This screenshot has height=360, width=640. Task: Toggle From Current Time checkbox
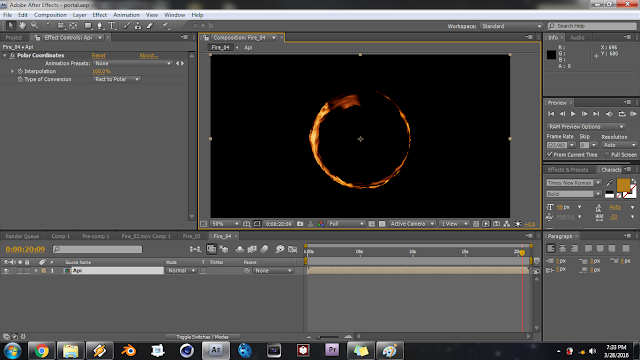(x=550, y=154)
